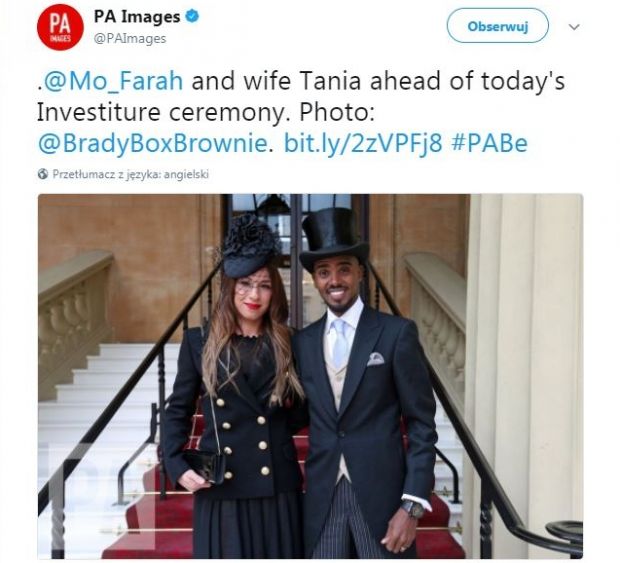Click the woman's black fascinator hat in photo
Image resolution: width=620 pixels, height=563 pixels.
249,245
